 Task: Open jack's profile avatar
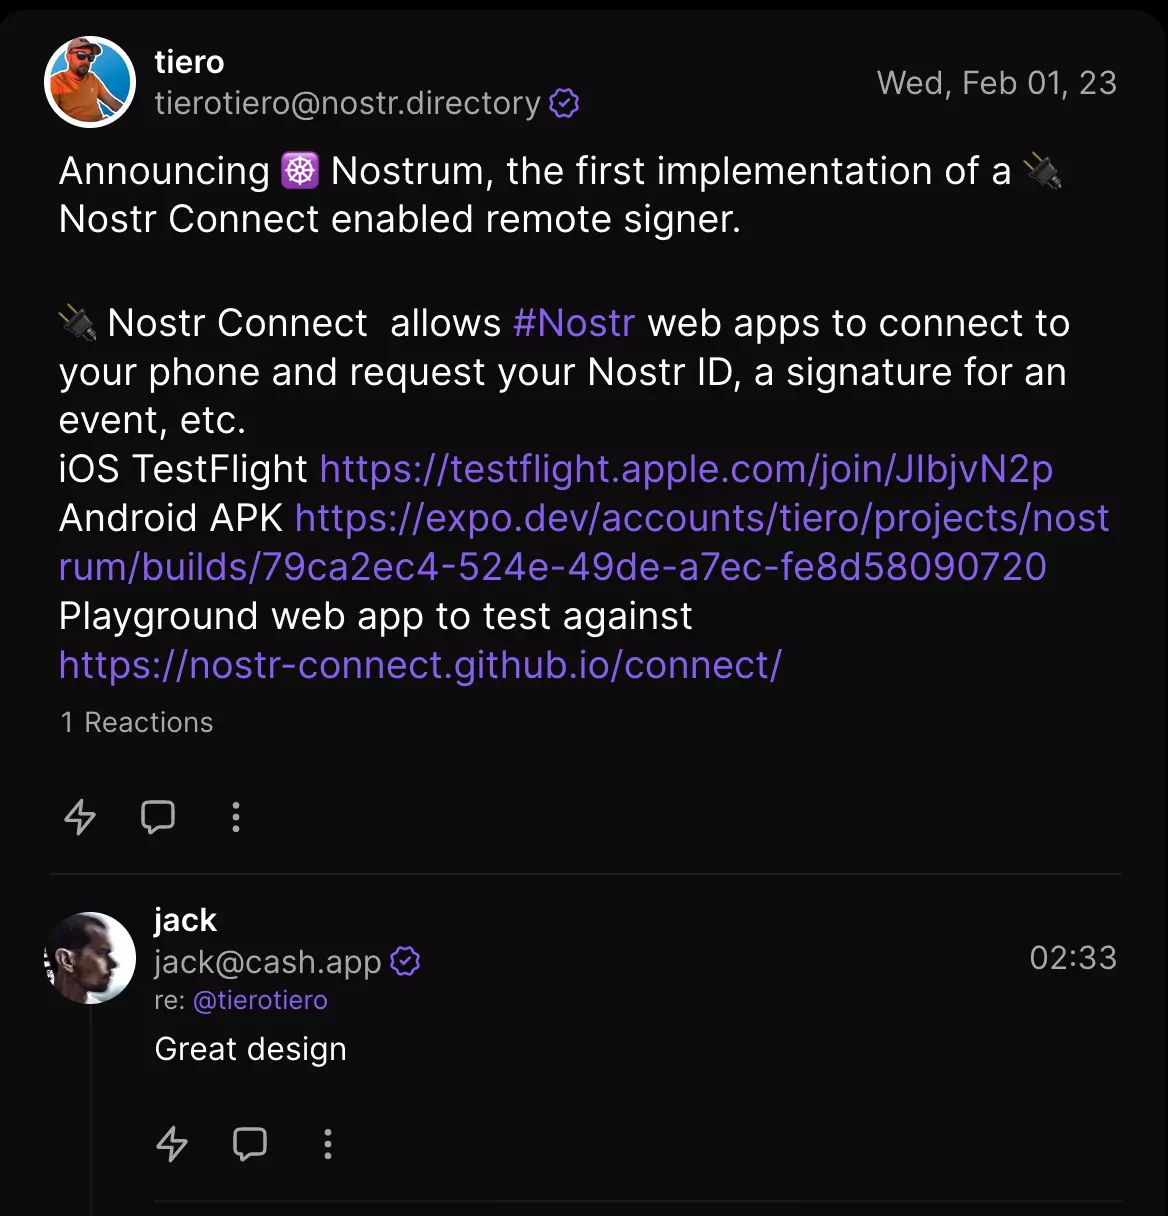(x=90, y=958)
